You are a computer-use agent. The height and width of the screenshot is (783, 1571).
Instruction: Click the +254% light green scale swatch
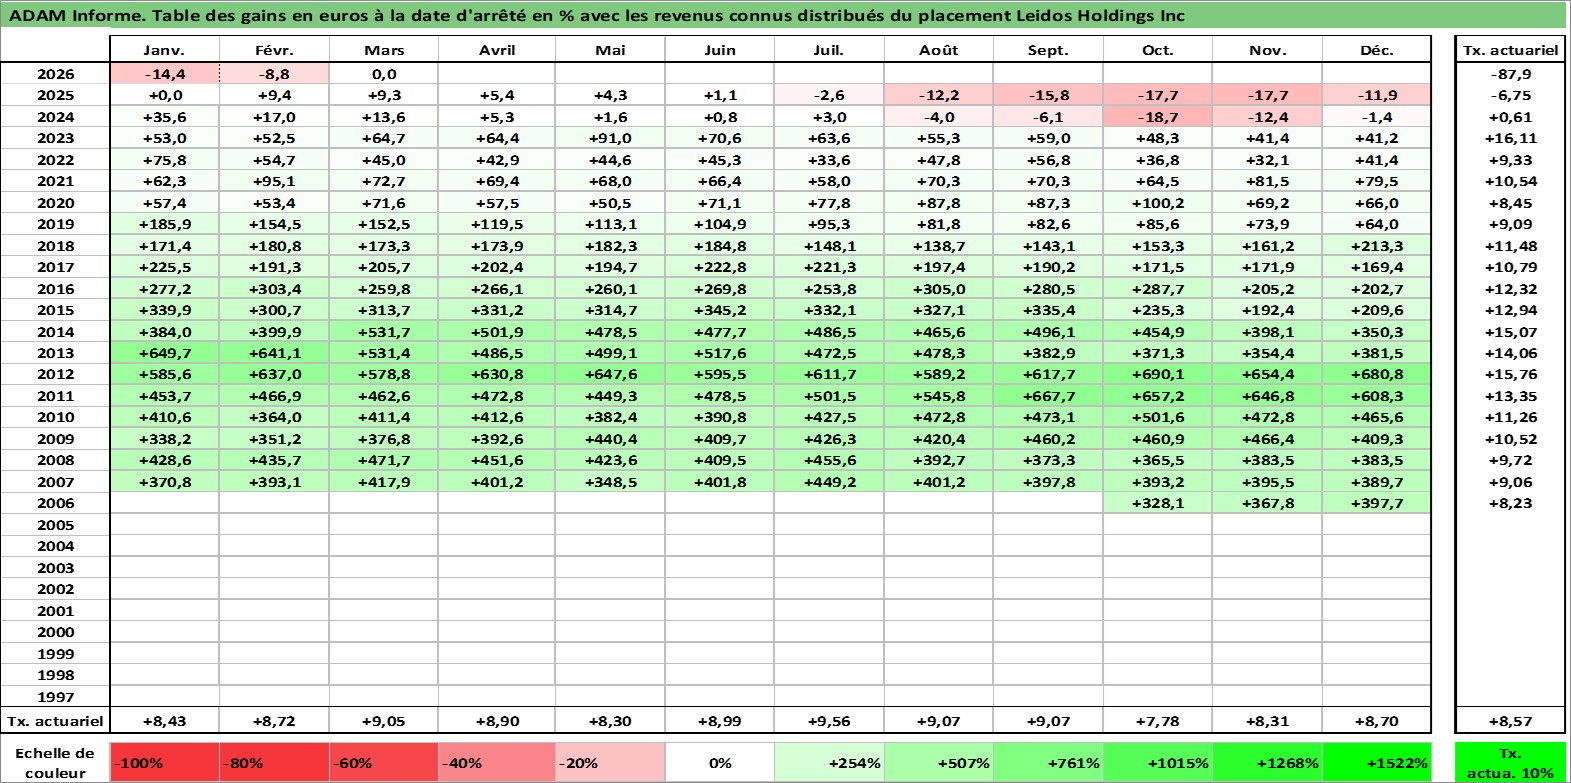click(x=828, y=762)
